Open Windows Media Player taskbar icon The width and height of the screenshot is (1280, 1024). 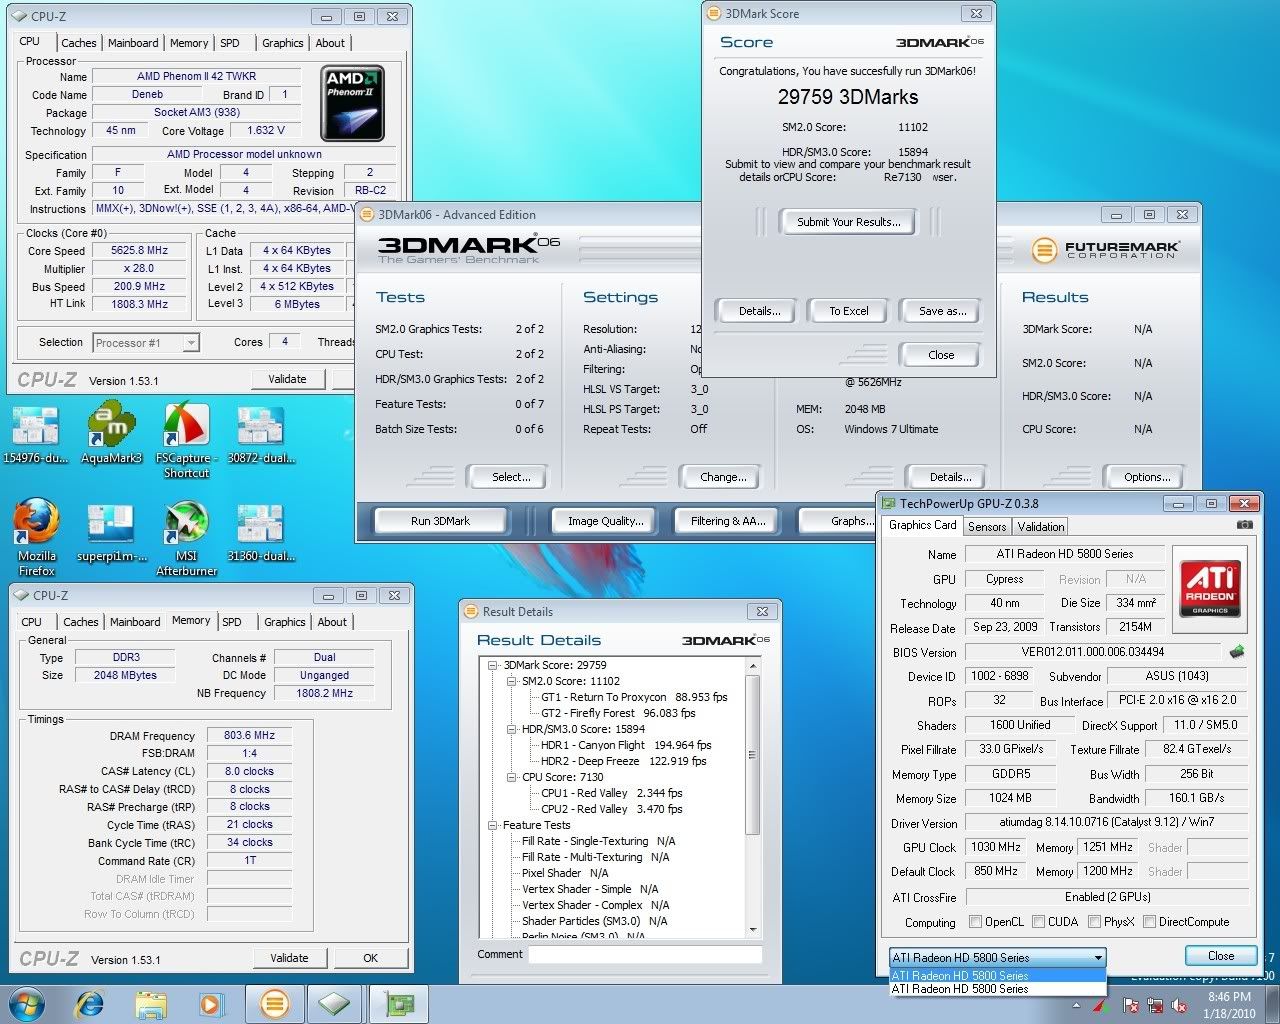tap(211, 1003)
